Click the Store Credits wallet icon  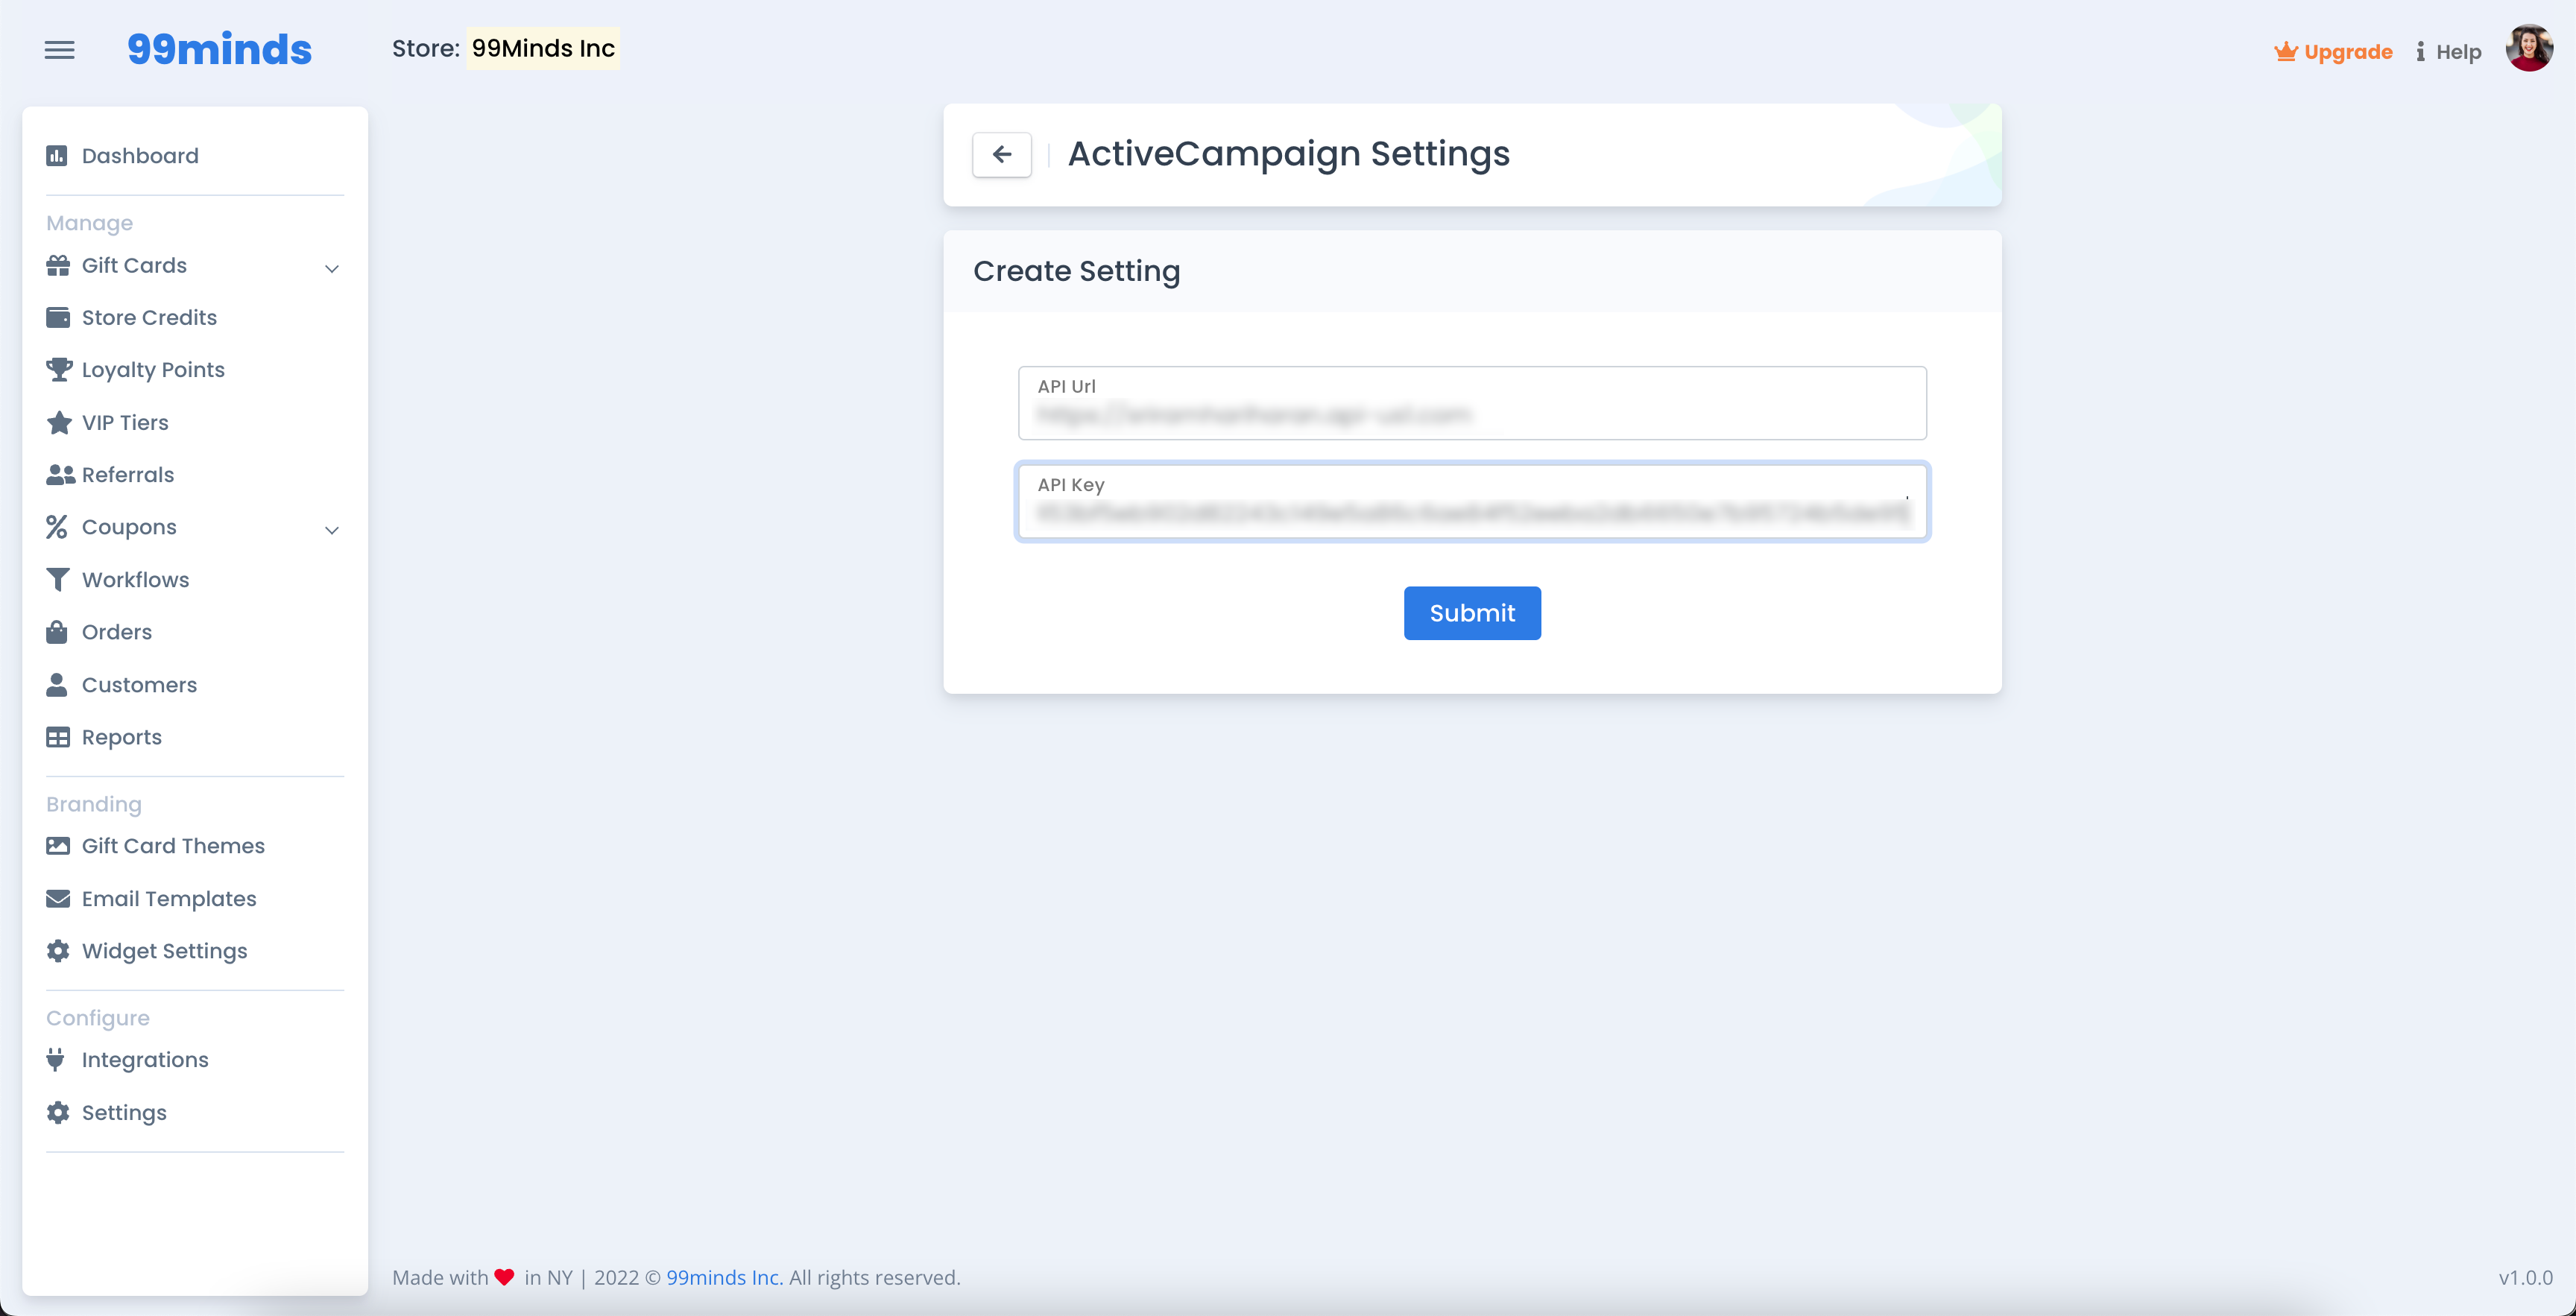coord(58,317)
